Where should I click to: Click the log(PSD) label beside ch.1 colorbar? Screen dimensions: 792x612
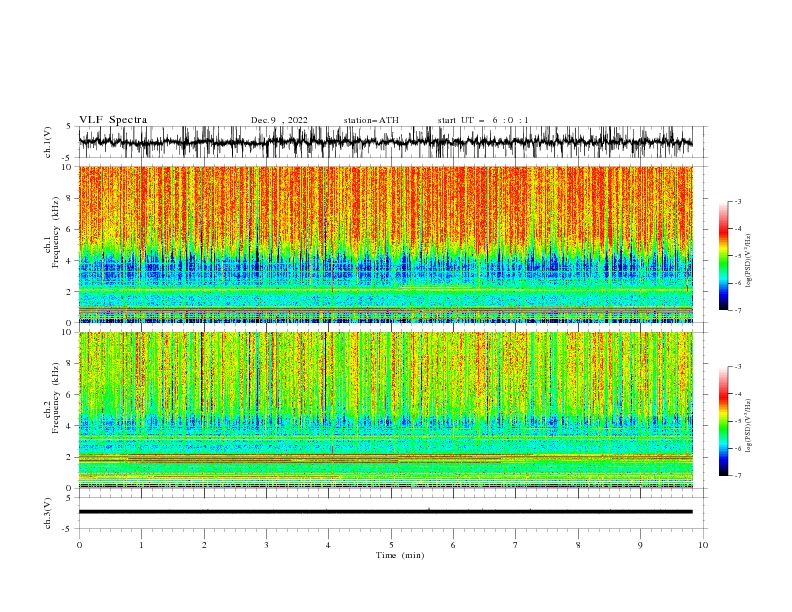click(748, 261)
